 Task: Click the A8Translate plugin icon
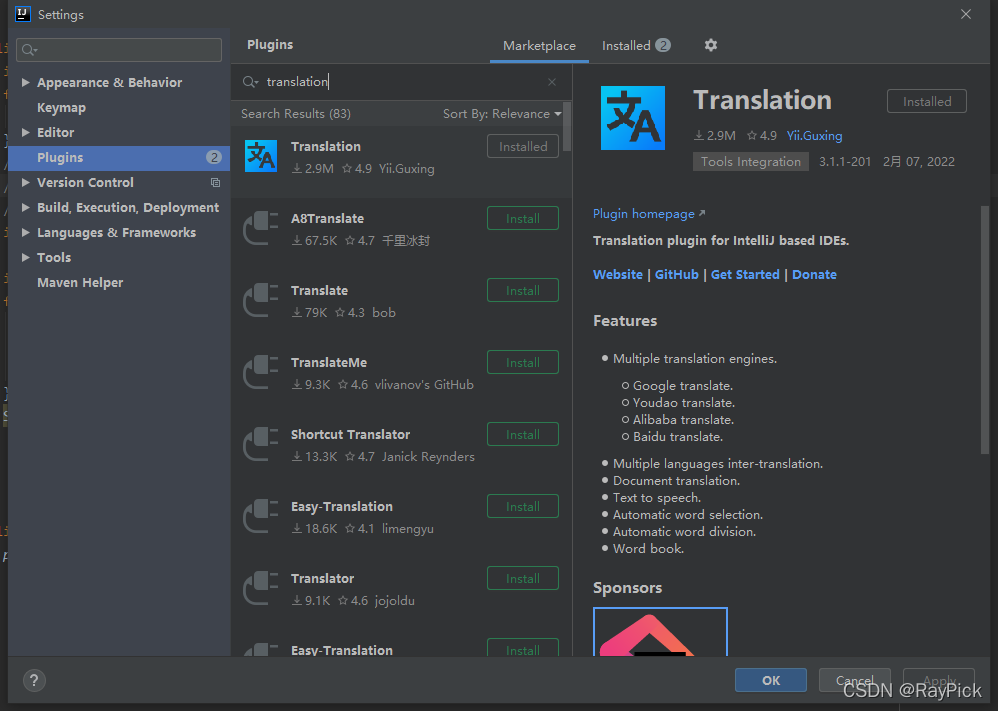coord(261,229)
